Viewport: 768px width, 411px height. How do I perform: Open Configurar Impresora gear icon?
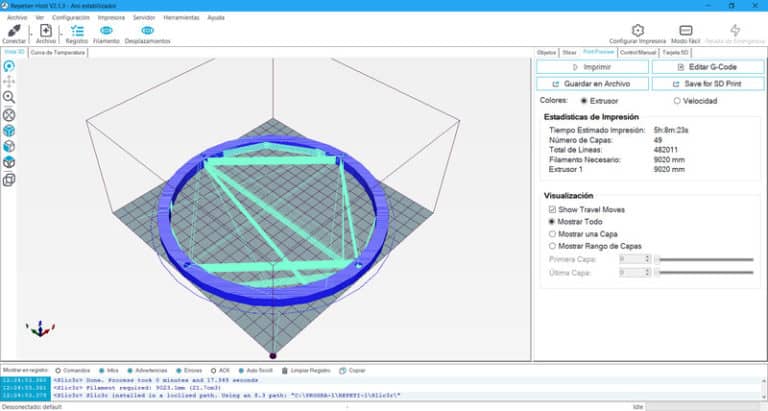(637, 31)
